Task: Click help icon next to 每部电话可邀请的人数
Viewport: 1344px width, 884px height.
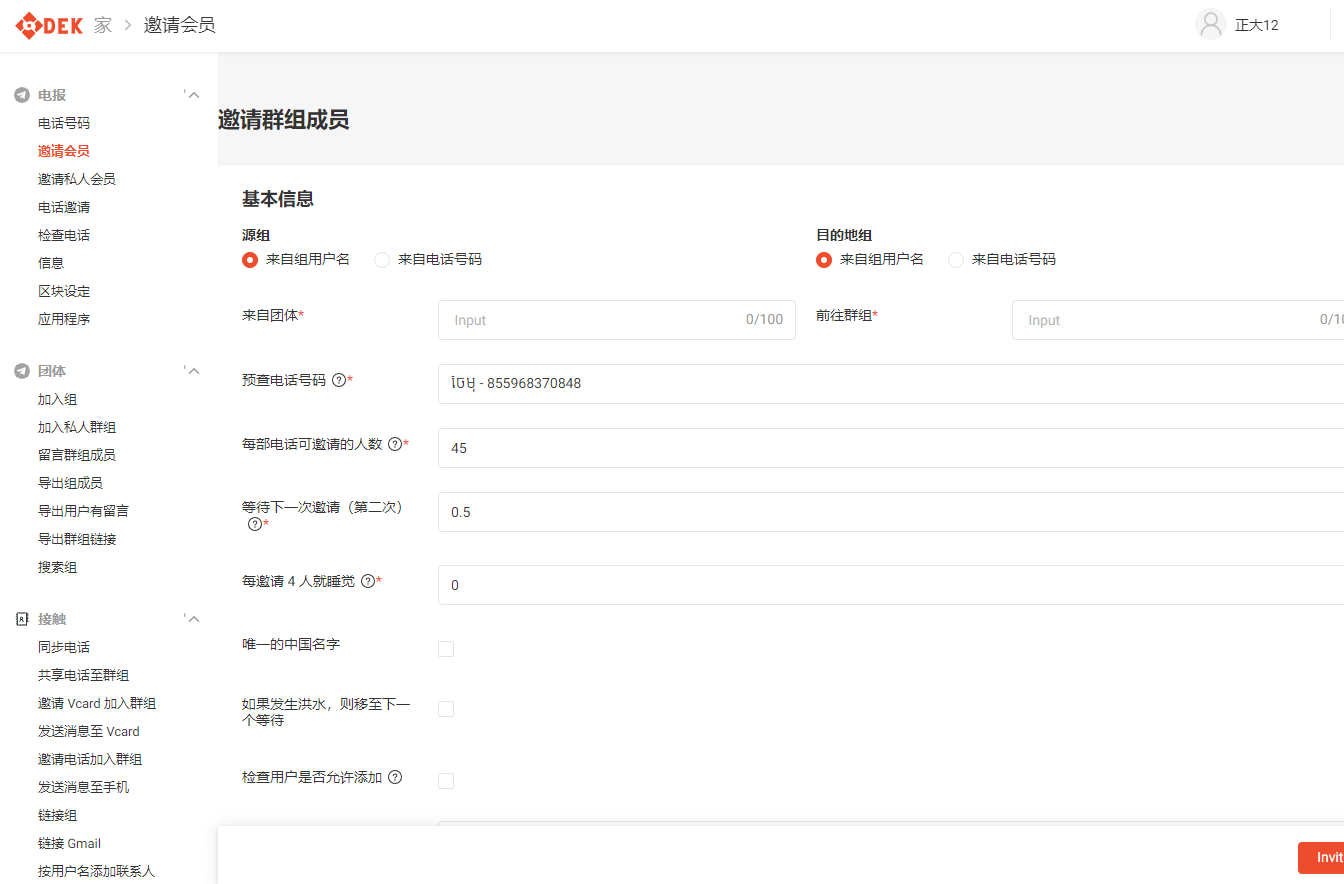Action: click(x=395, y=444)
